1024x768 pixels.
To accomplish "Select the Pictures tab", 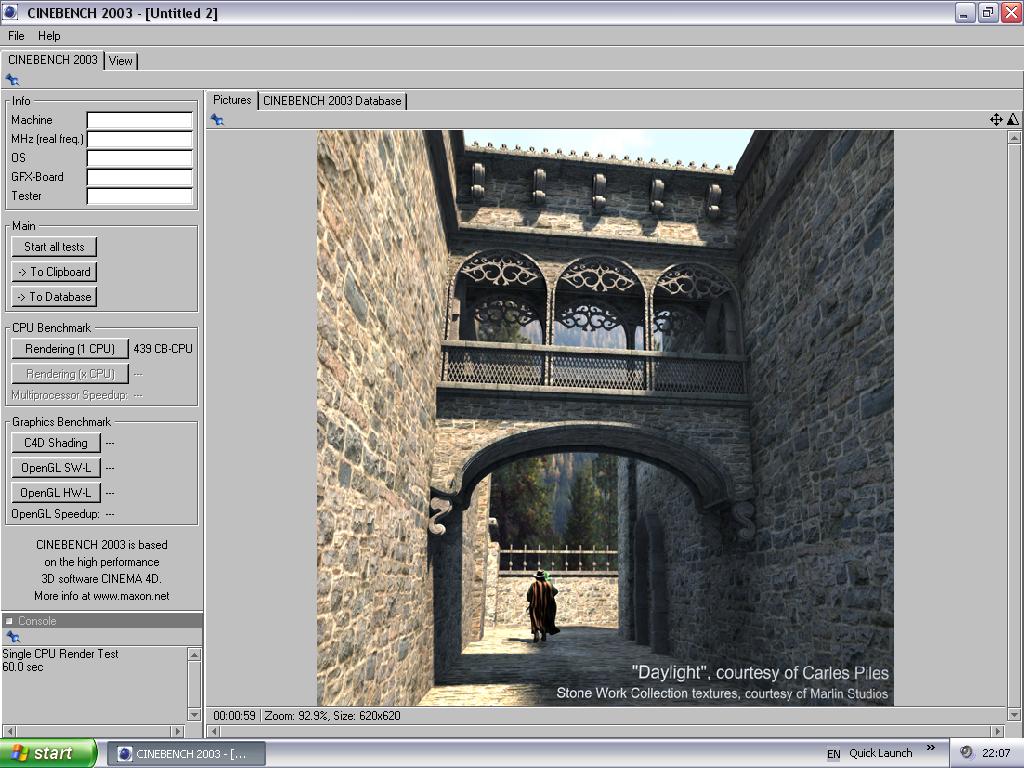I will pos(232,100).
